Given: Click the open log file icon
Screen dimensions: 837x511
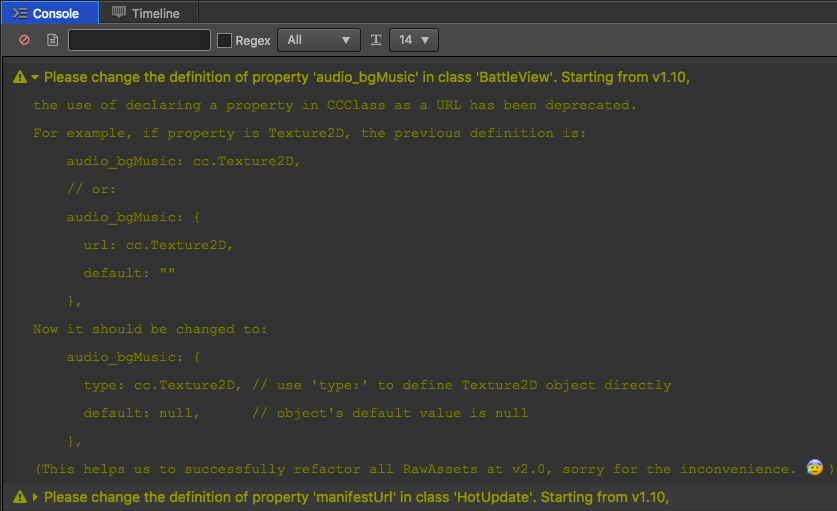Looking at the screenshot, I should pos(52,40).
